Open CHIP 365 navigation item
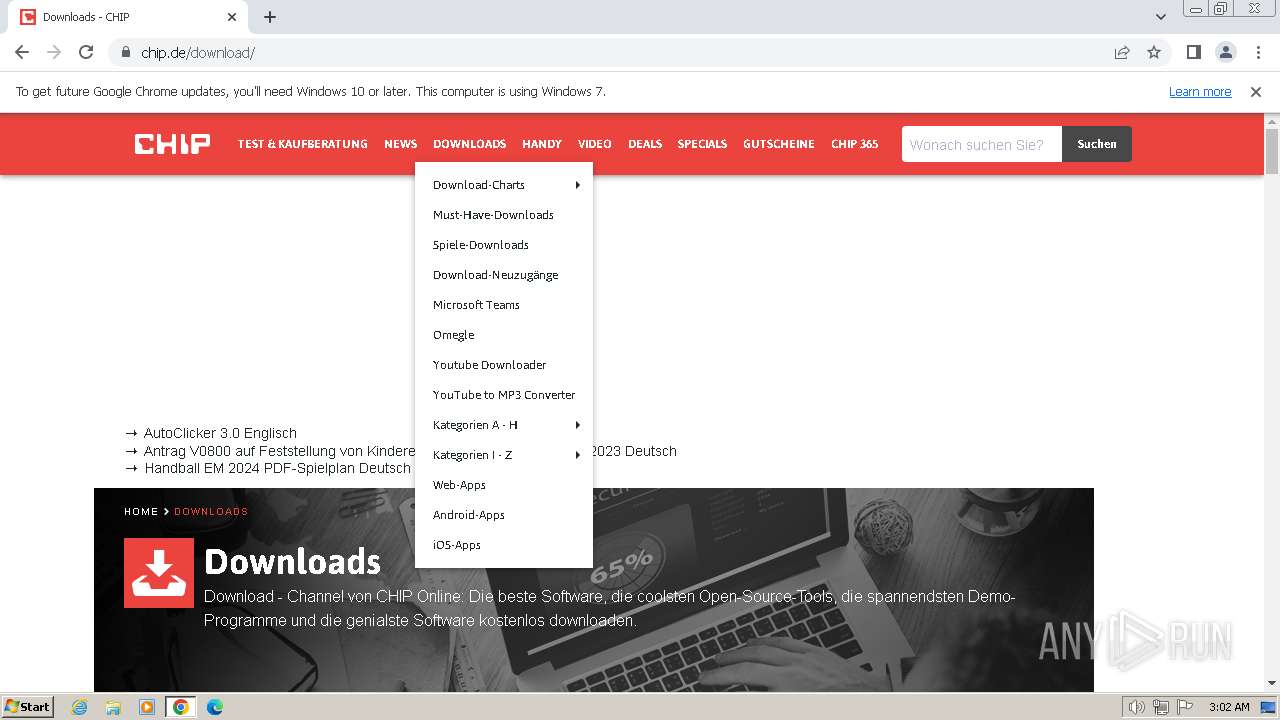This screenshot has height=720, width=1280. pos(854,144)
